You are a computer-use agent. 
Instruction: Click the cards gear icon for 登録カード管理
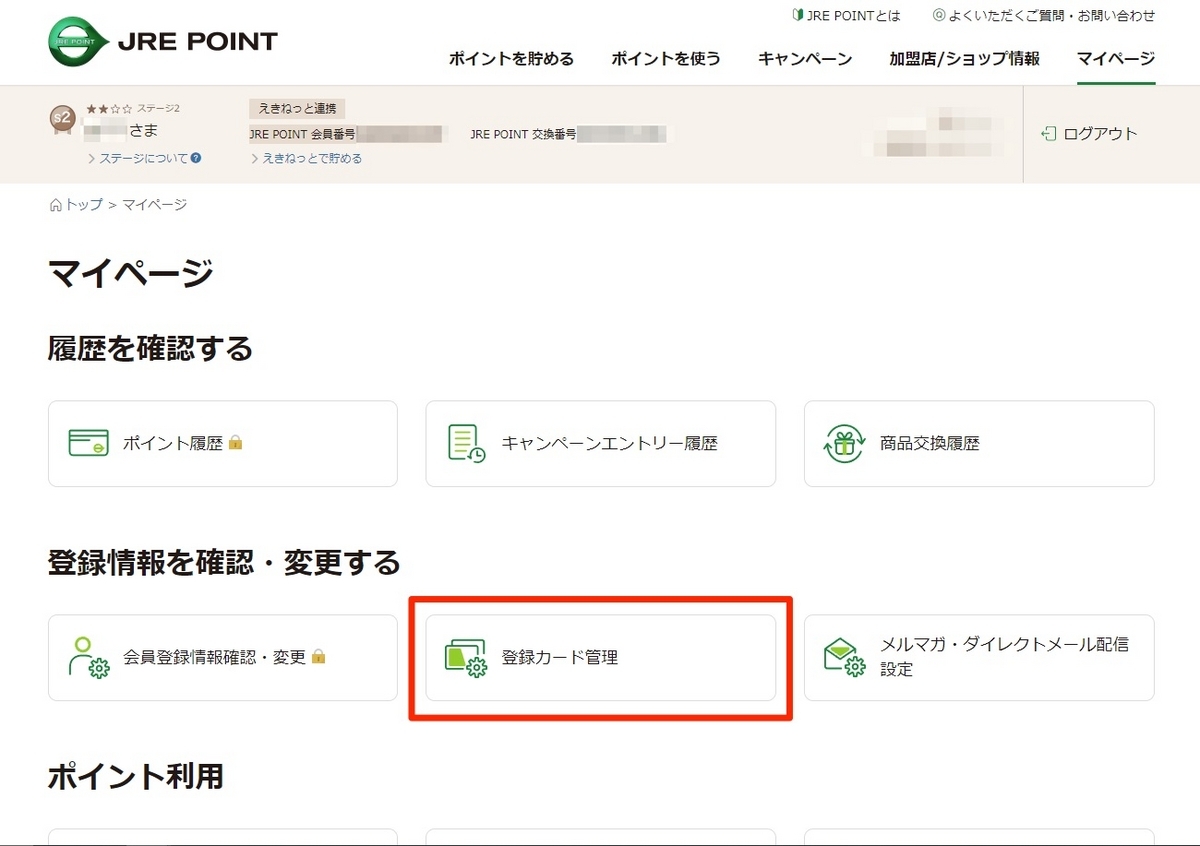pos(466,658)
